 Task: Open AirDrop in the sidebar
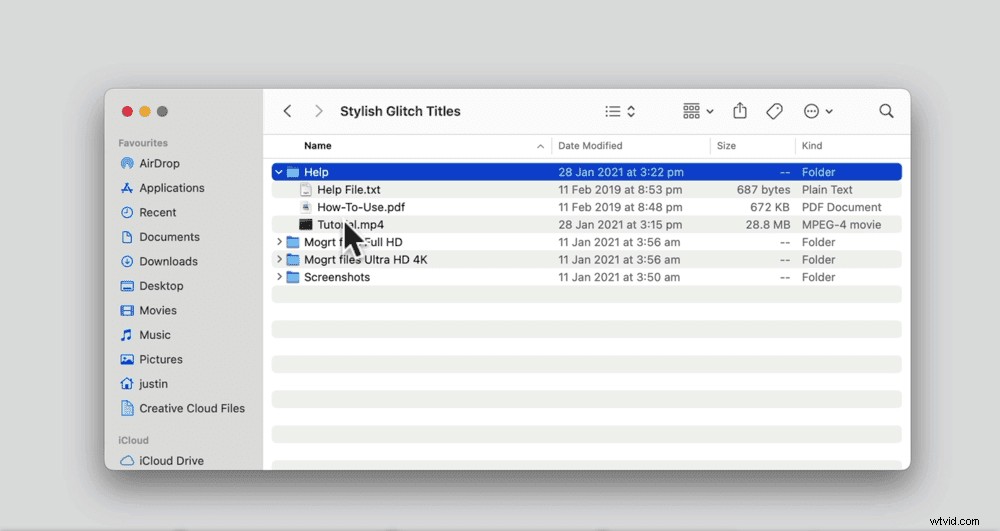point(159,163)
